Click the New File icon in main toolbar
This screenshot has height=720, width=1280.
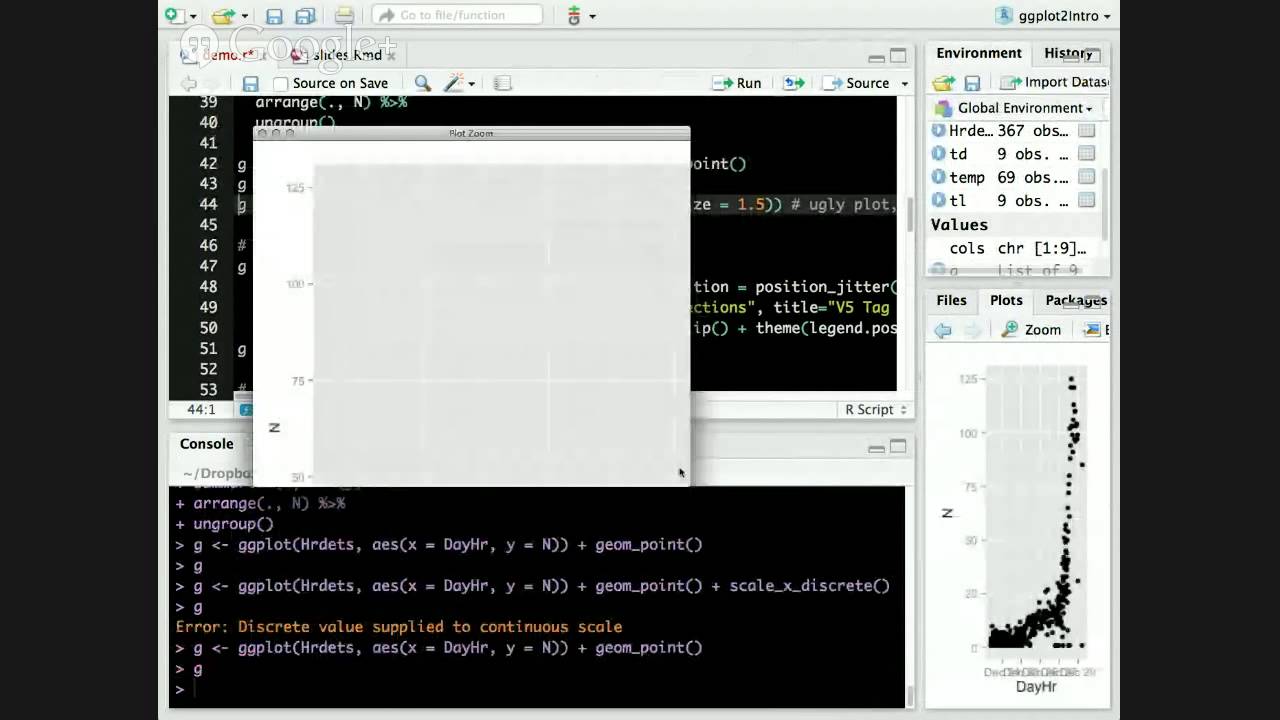click(x=173, y=15)
